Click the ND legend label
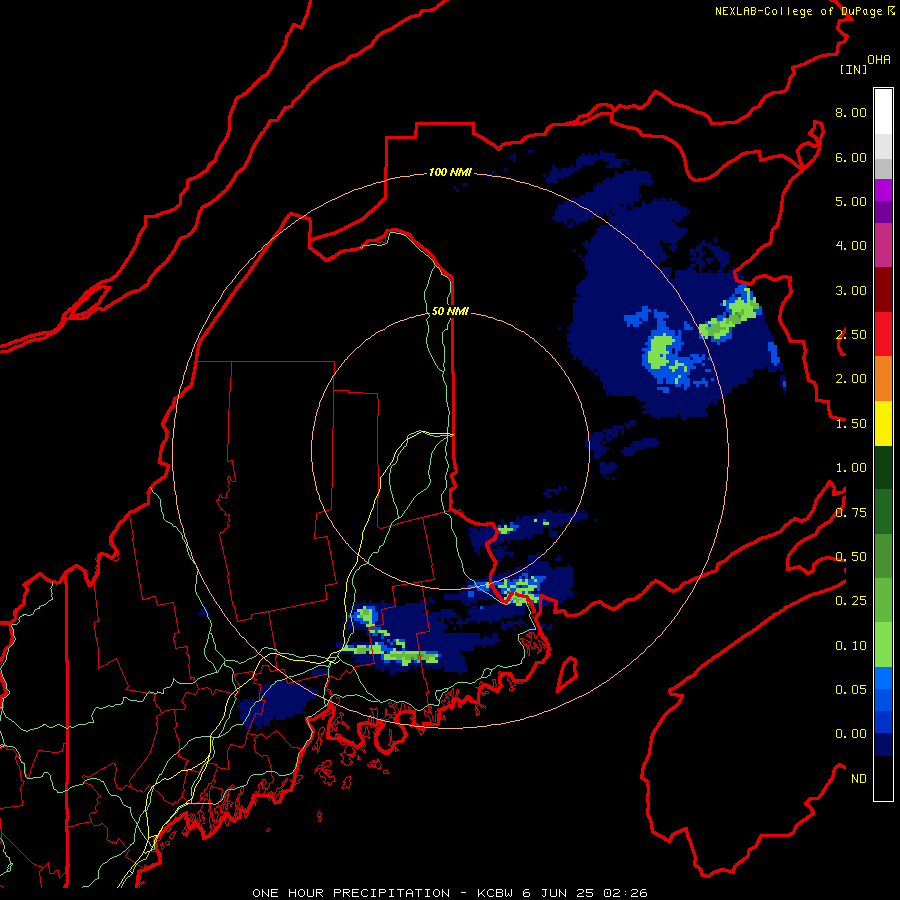This screenshot has width=900, height=900. pyautogui.click(x=859, y=779)
